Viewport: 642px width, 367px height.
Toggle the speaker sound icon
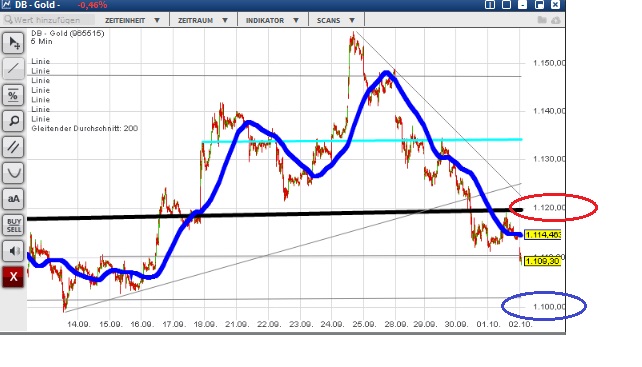14,251
